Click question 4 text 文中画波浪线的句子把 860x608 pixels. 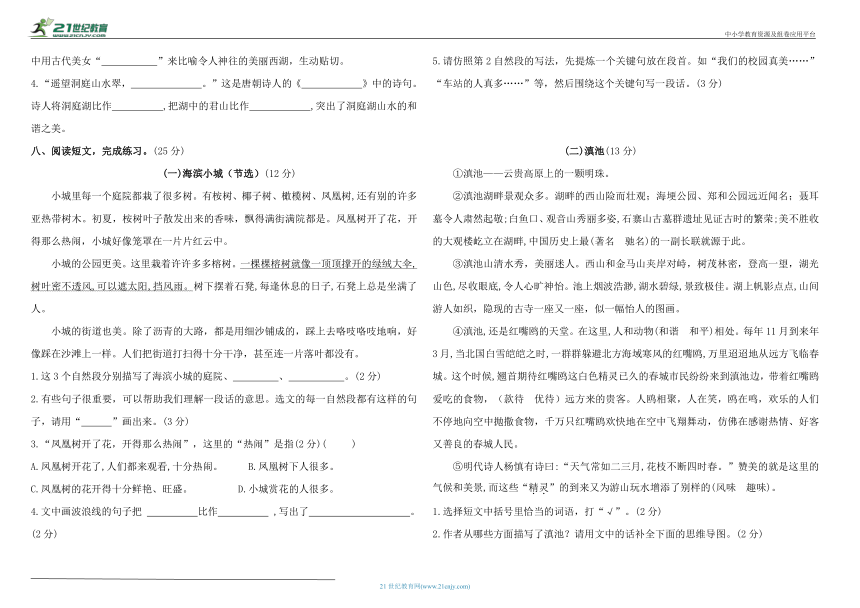(92, 512)
